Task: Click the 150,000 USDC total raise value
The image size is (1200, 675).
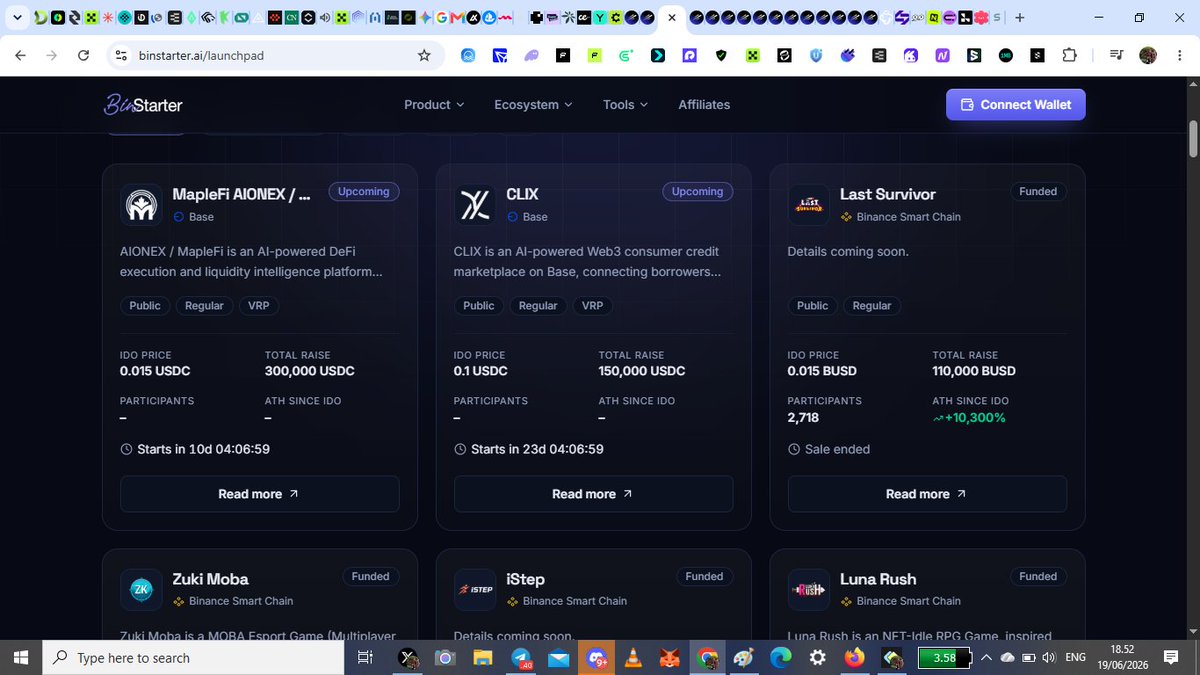Action: (642, 371)
